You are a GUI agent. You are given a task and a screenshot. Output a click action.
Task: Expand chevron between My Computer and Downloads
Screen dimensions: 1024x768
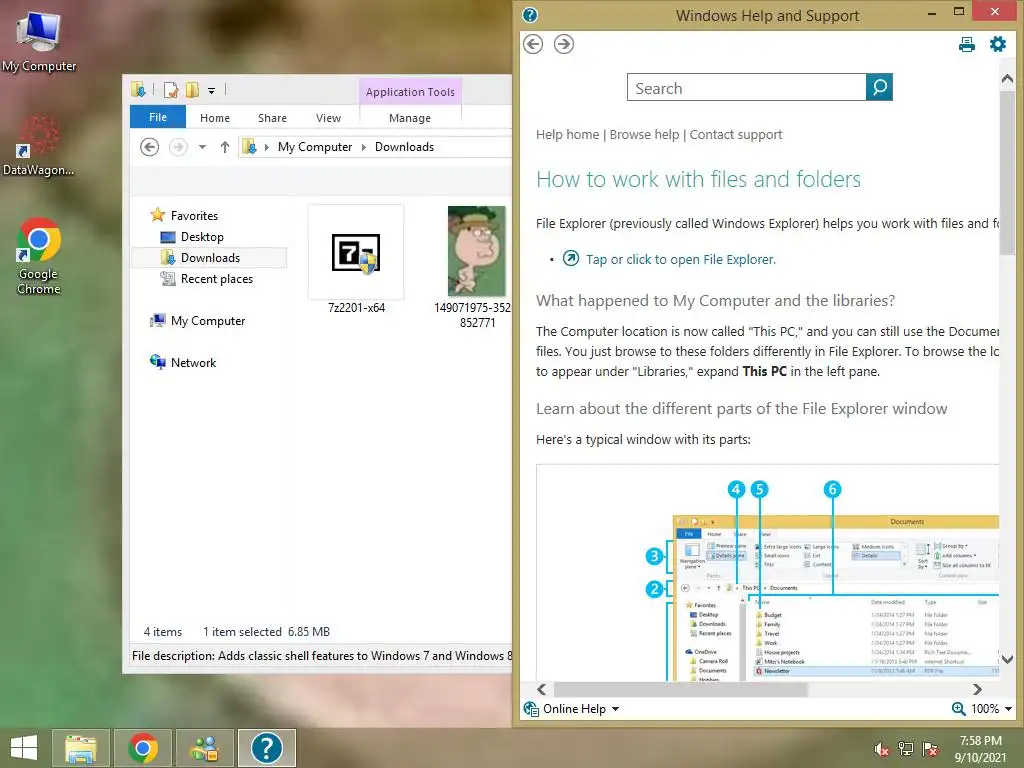pyautogui.click(x=364, y=147)
